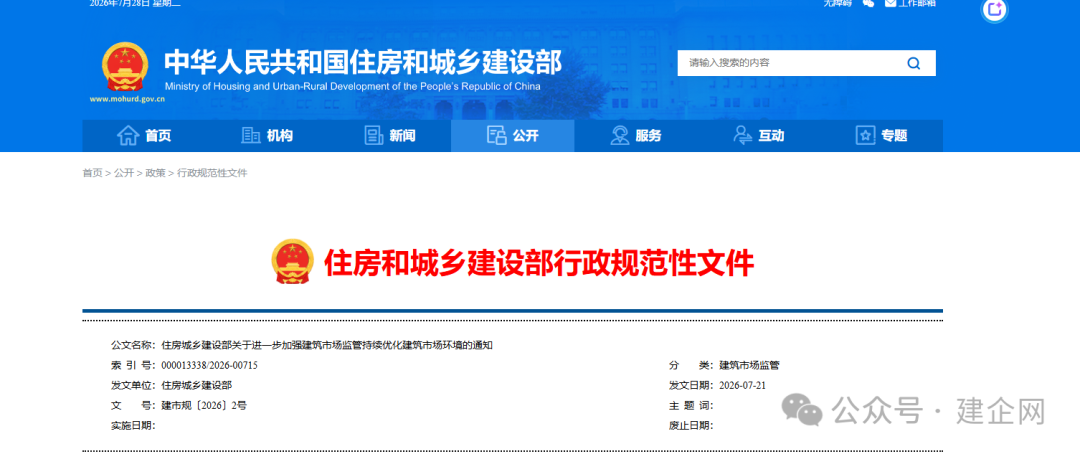Screen dimensions: 1080x454
Task: Open the 新闻 navigation item
Action: tap(390, 136)
